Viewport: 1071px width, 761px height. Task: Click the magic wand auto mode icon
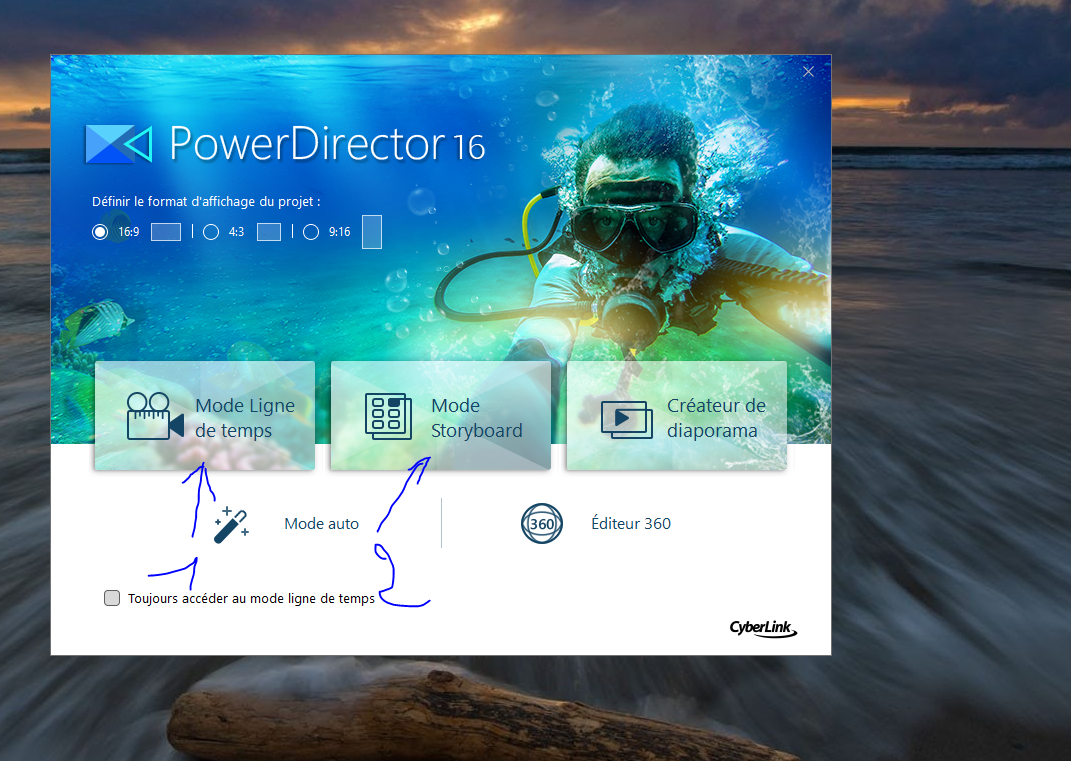(232, 525)
